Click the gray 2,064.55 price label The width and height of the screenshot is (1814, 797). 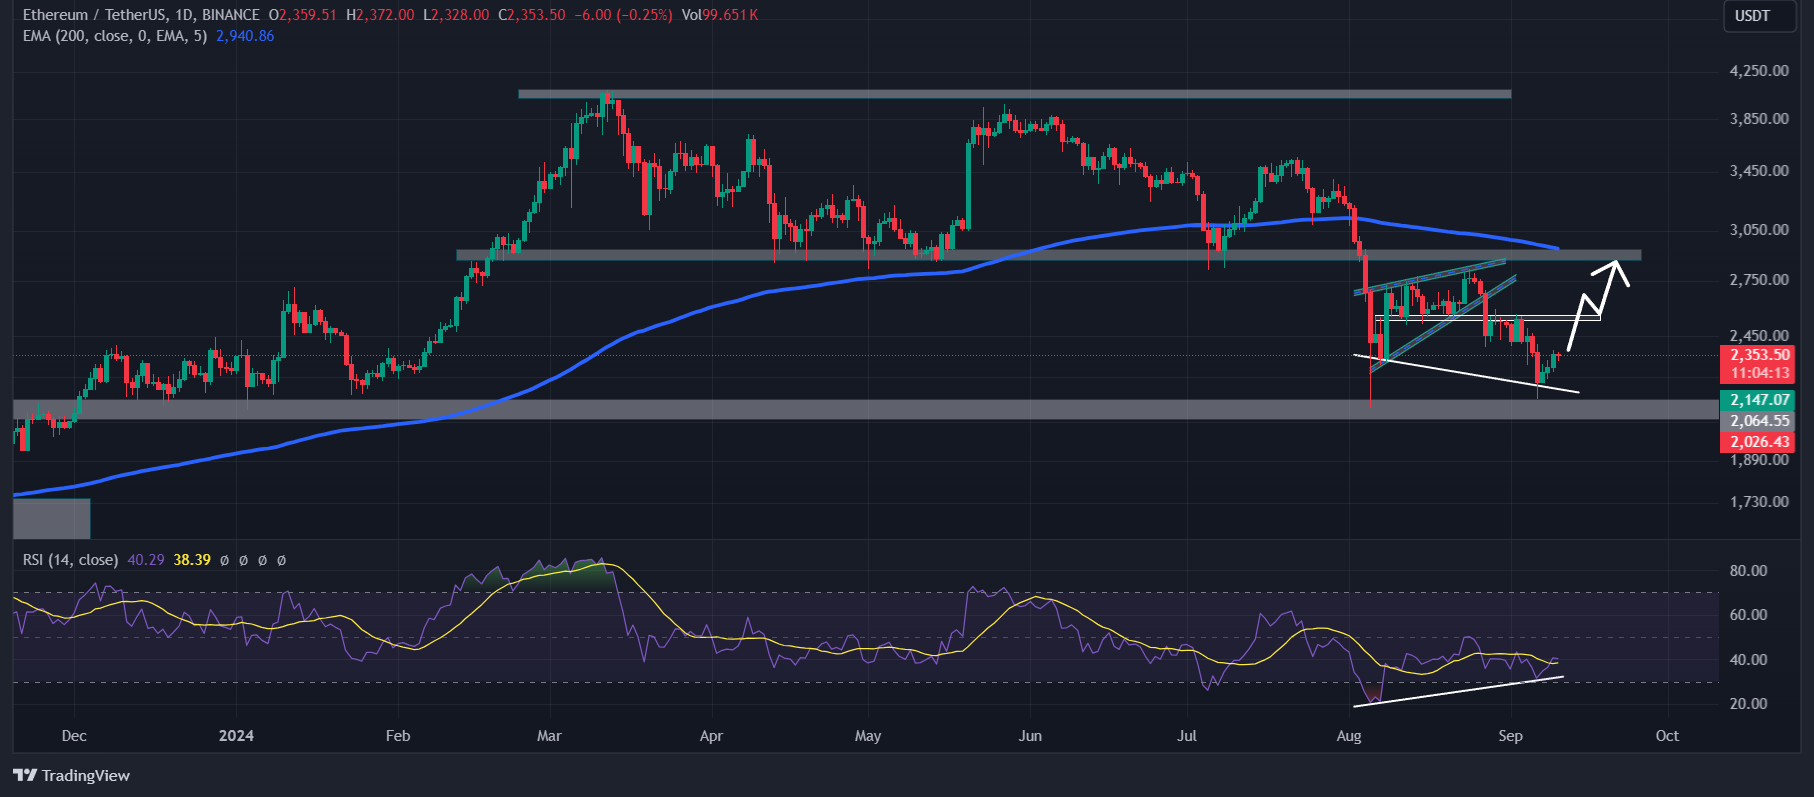click(x=1759, y=421)
